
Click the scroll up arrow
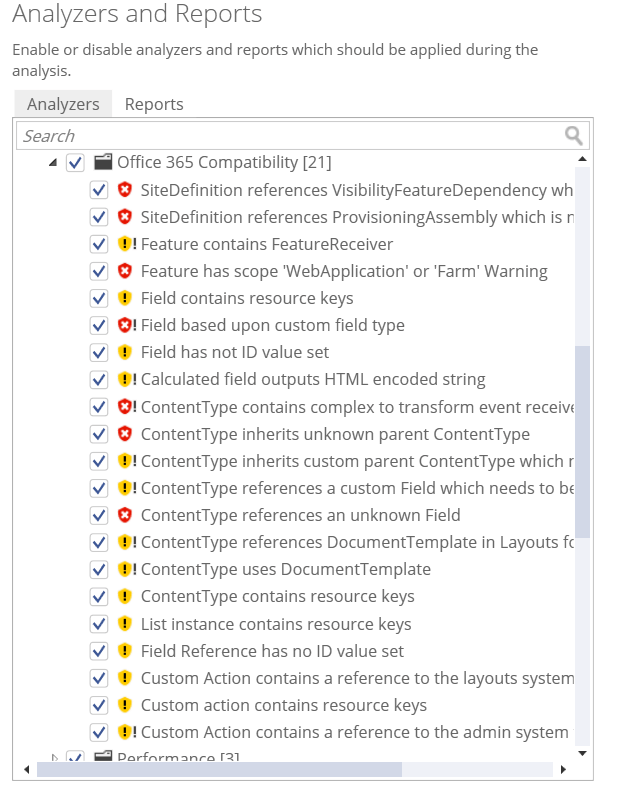point(582,159)
